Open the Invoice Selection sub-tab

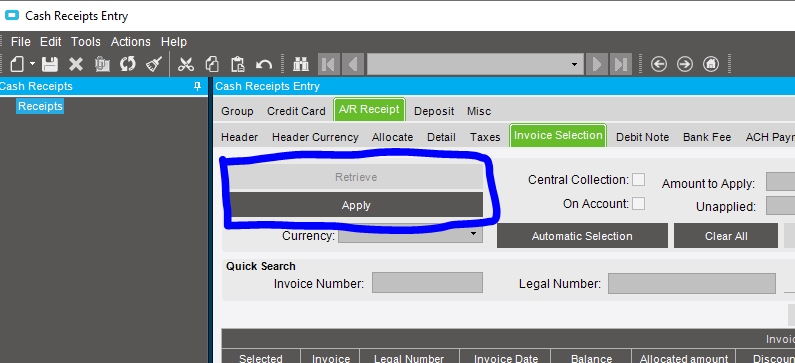[558, 135]
